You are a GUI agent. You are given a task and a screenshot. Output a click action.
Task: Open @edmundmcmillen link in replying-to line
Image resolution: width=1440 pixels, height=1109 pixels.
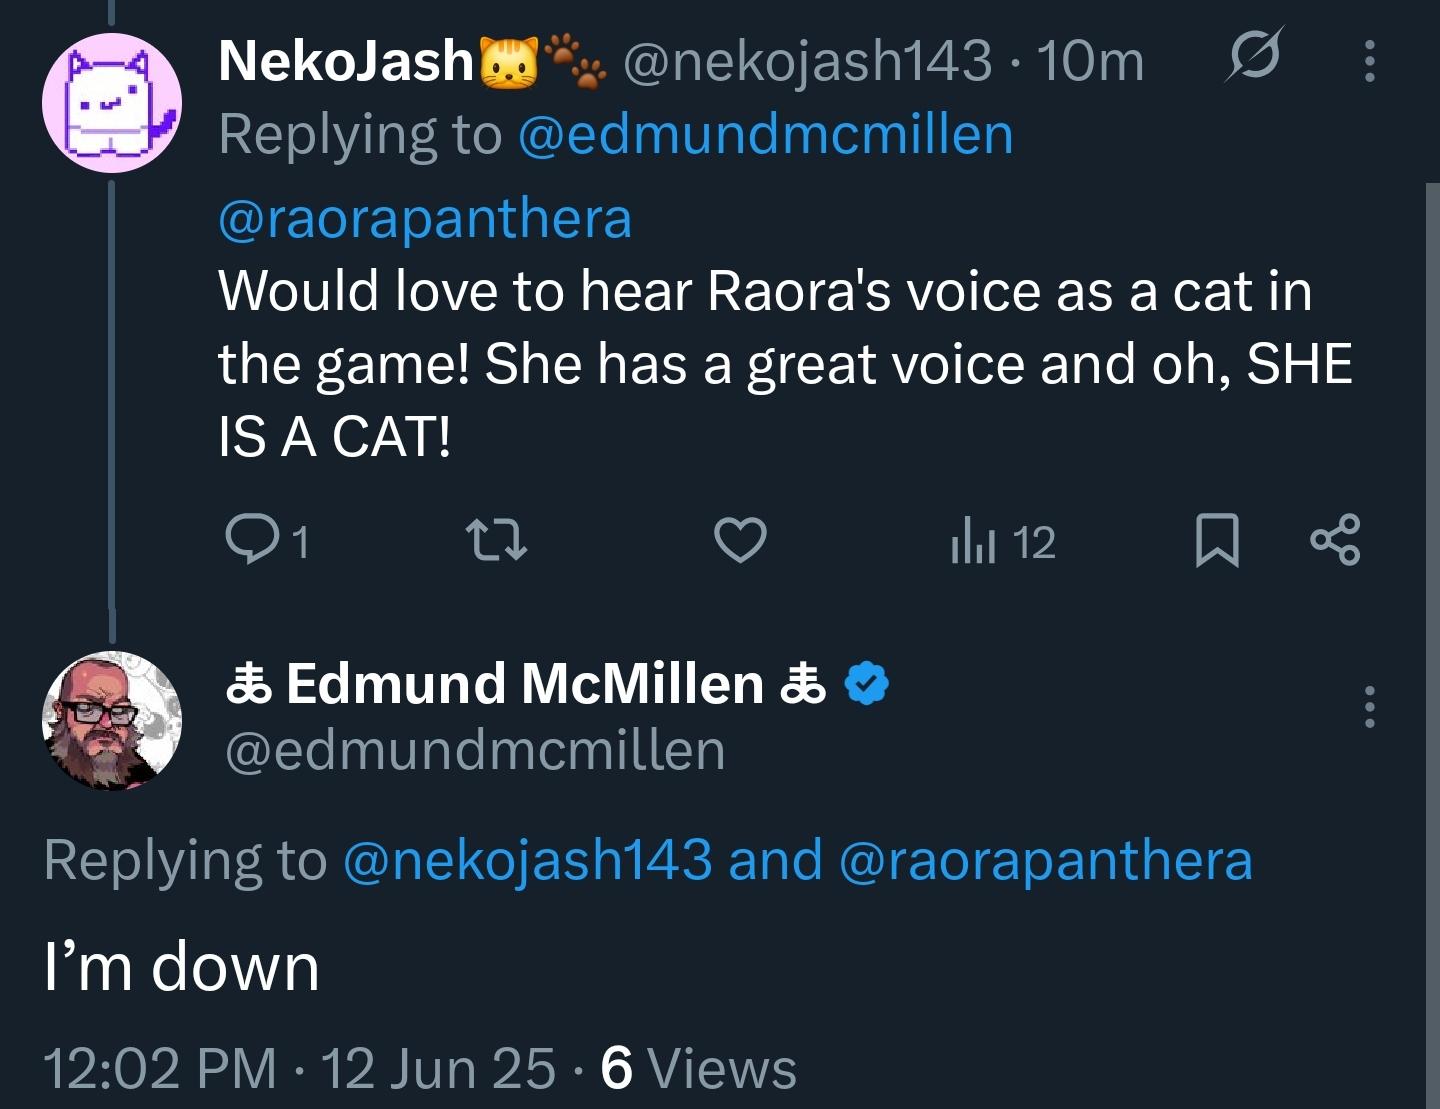pos(765,134)
